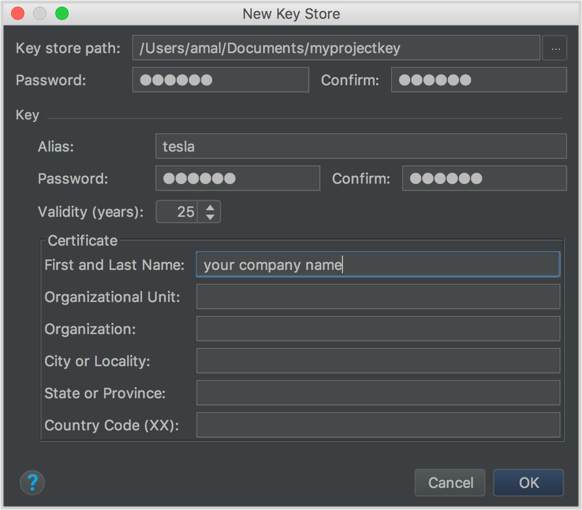Image resolution: width=582 pixels, height=510 pixels.
Task: Select the key store Confirm password field
Action: click(x=479, y=80)
